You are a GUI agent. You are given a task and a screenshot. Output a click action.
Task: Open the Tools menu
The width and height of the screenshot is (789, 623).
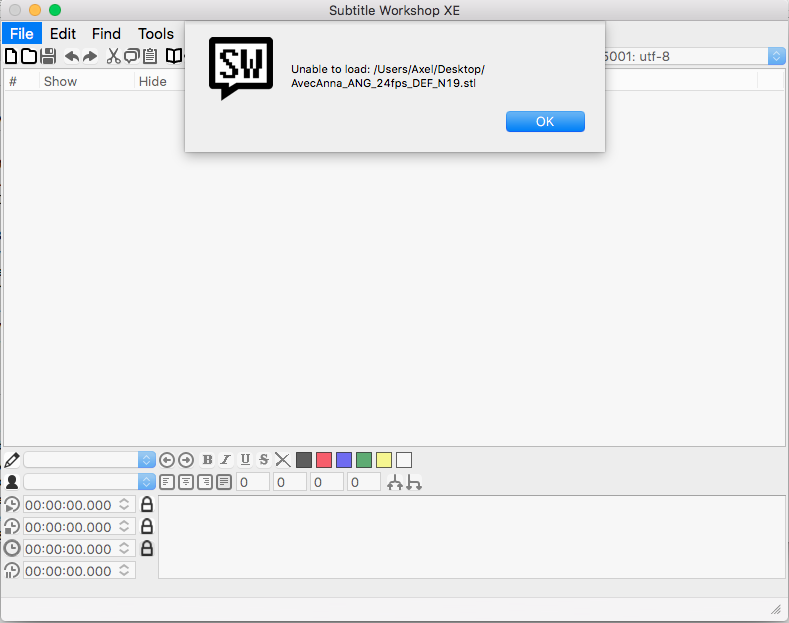[156, 34]
